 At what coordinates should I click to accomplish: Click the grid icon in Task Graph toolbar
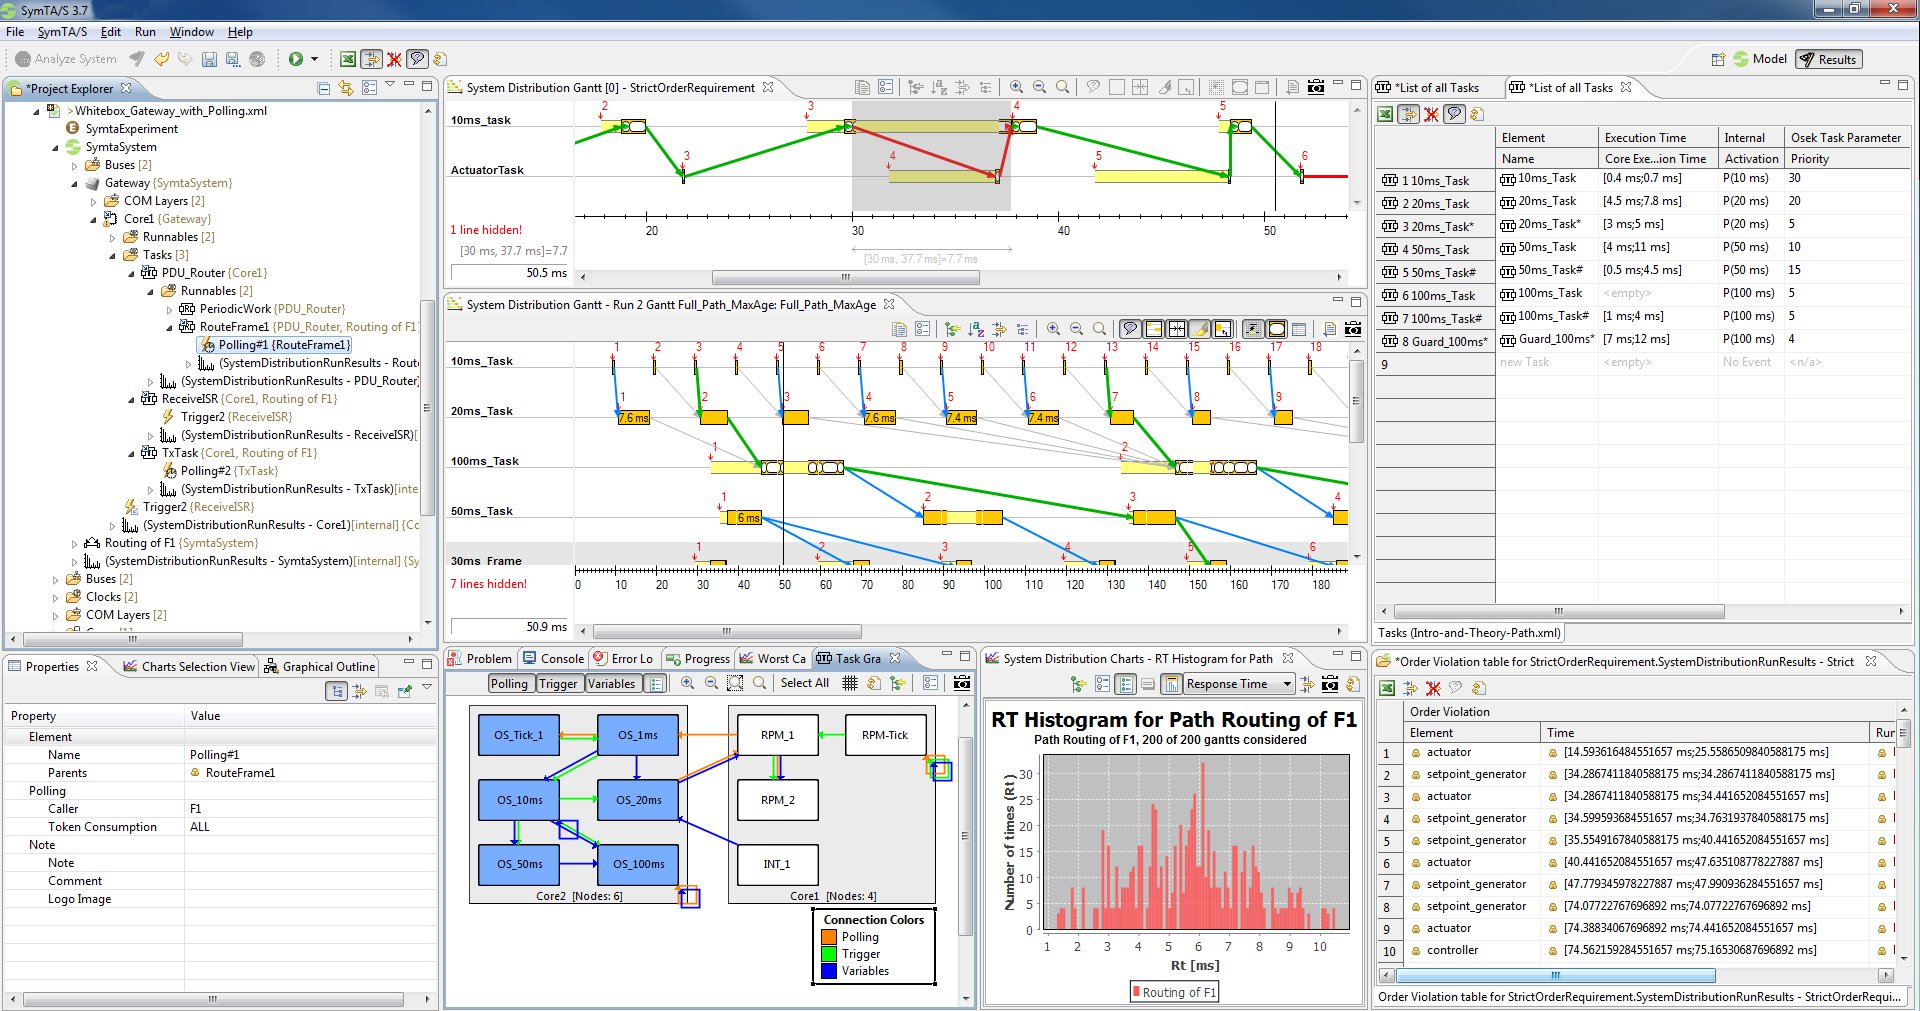click(x=849, y=683)
